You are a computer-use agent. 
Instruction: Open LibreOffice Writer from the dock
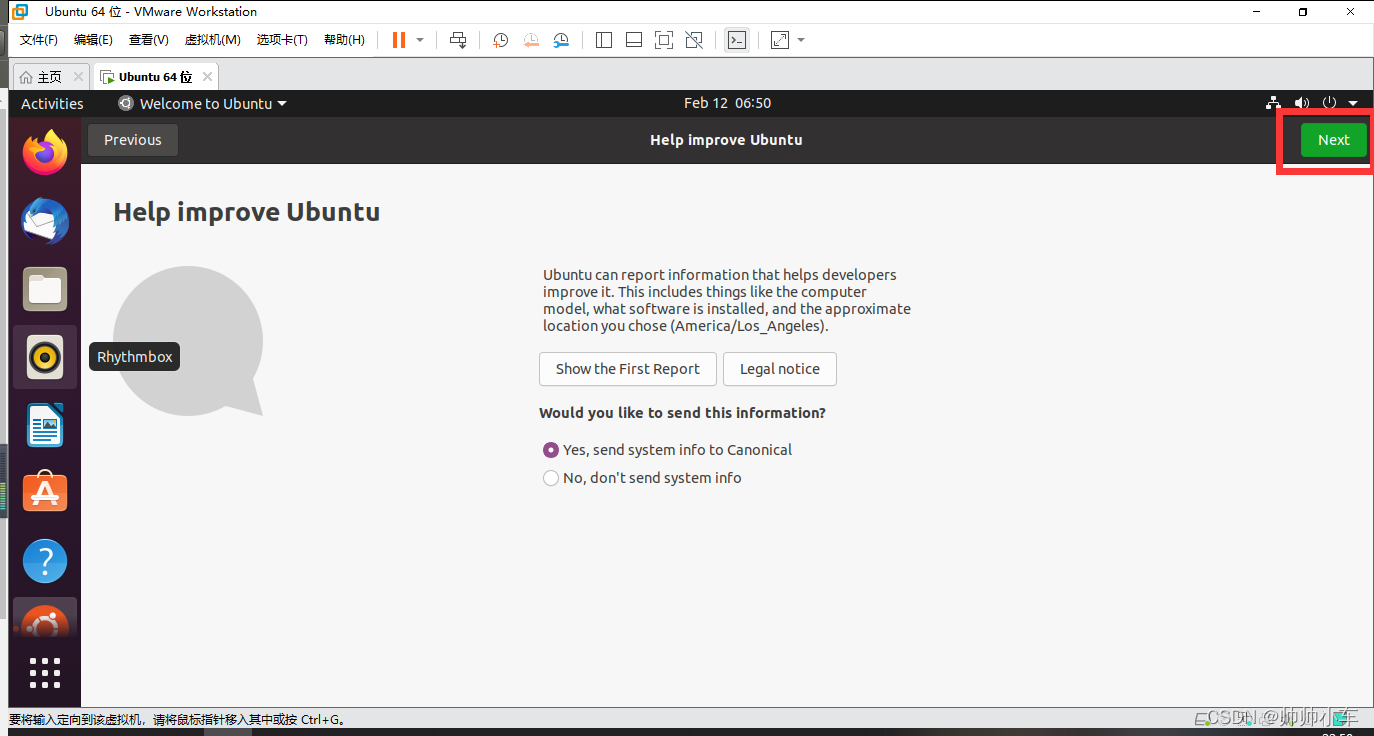[x=45, y=425]
